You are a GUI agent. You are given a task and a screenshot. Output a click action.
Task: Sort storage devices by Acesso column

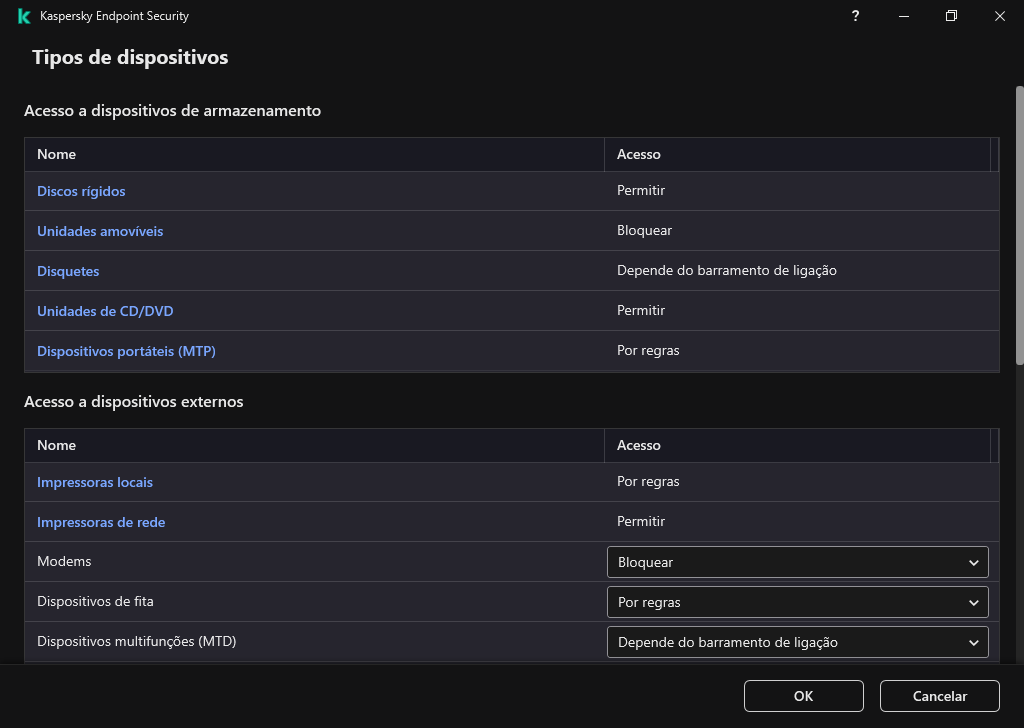point(640,154)
